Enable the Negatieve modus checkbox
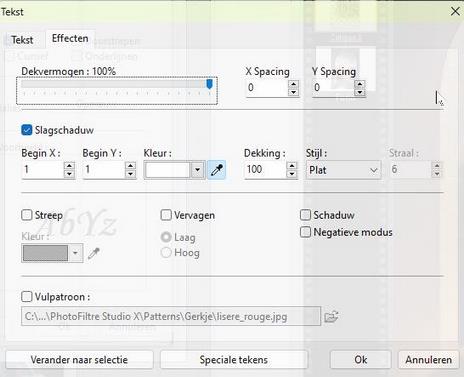The image size is (464, 377). (x=305, y=232)
